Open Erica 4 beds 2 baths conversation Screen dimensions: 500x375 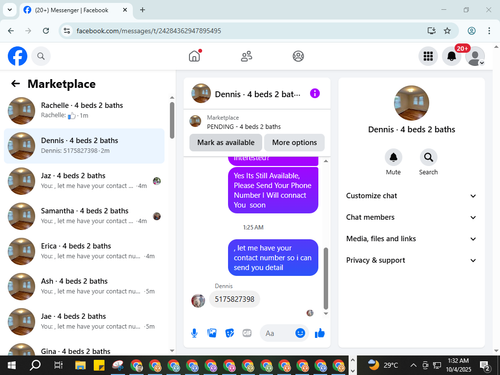(x=84, y=251)
